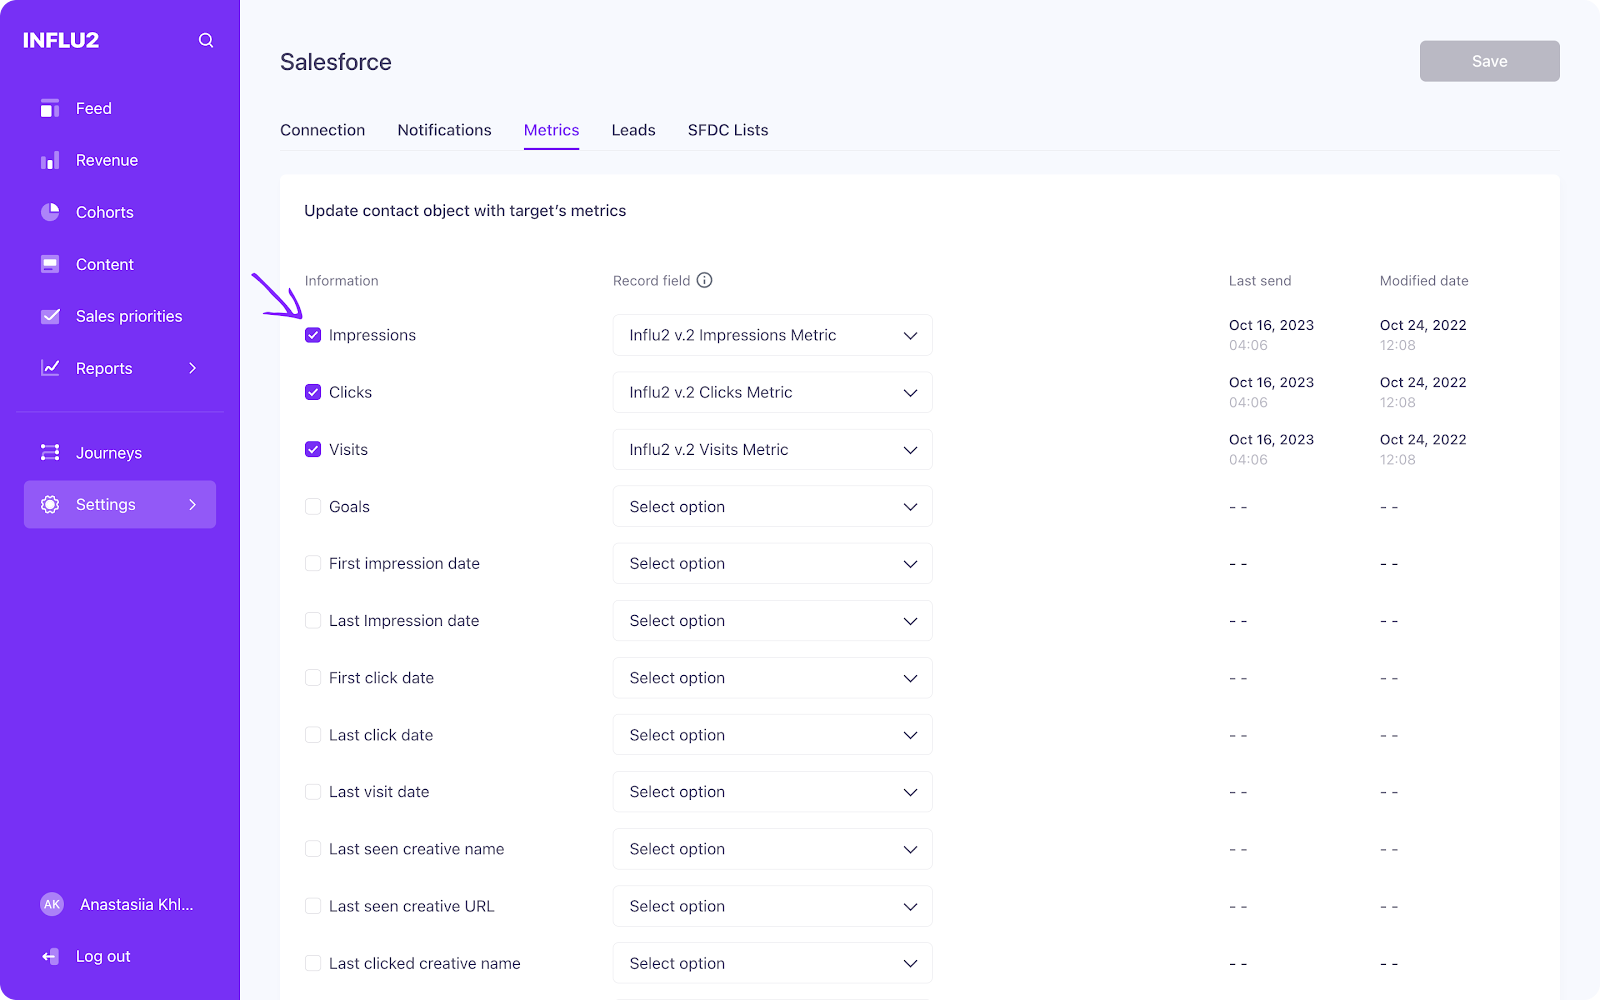1600x1000 pixels.
Task: Open Feed from the sidebar
Action: pos(94,108)
